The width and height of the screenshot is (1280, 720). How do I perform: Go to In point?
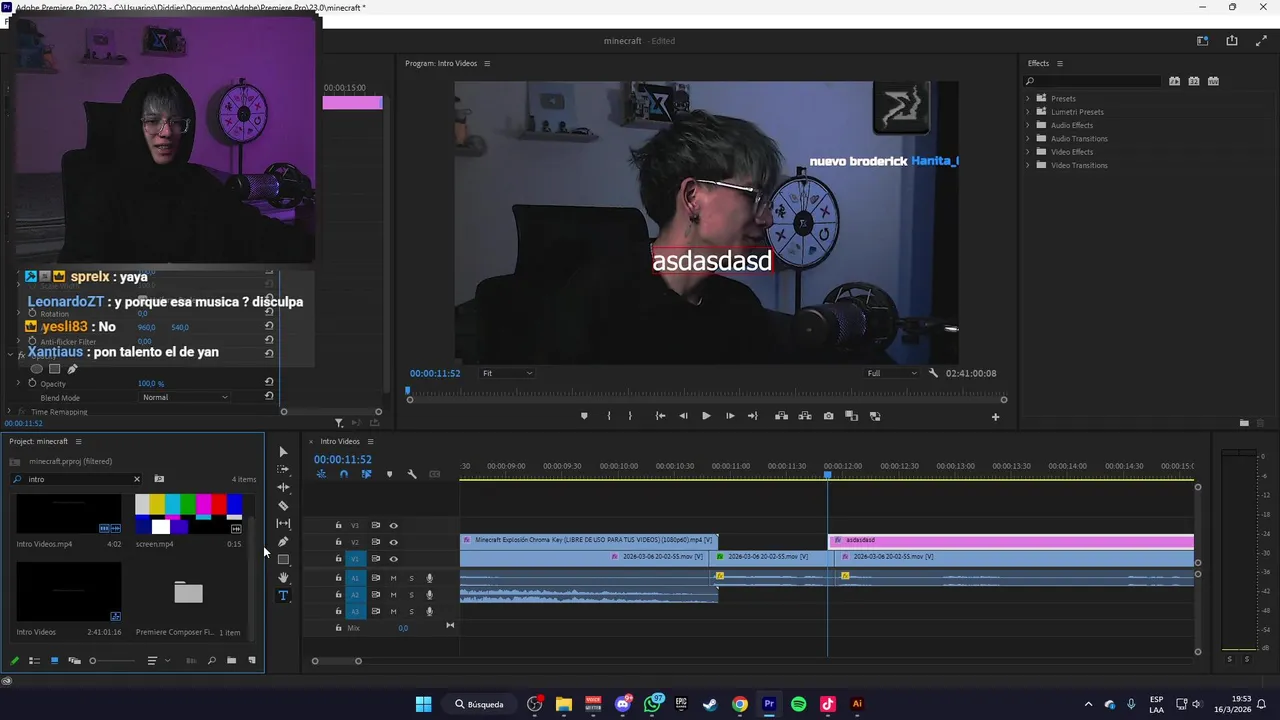tap(660, 416)
